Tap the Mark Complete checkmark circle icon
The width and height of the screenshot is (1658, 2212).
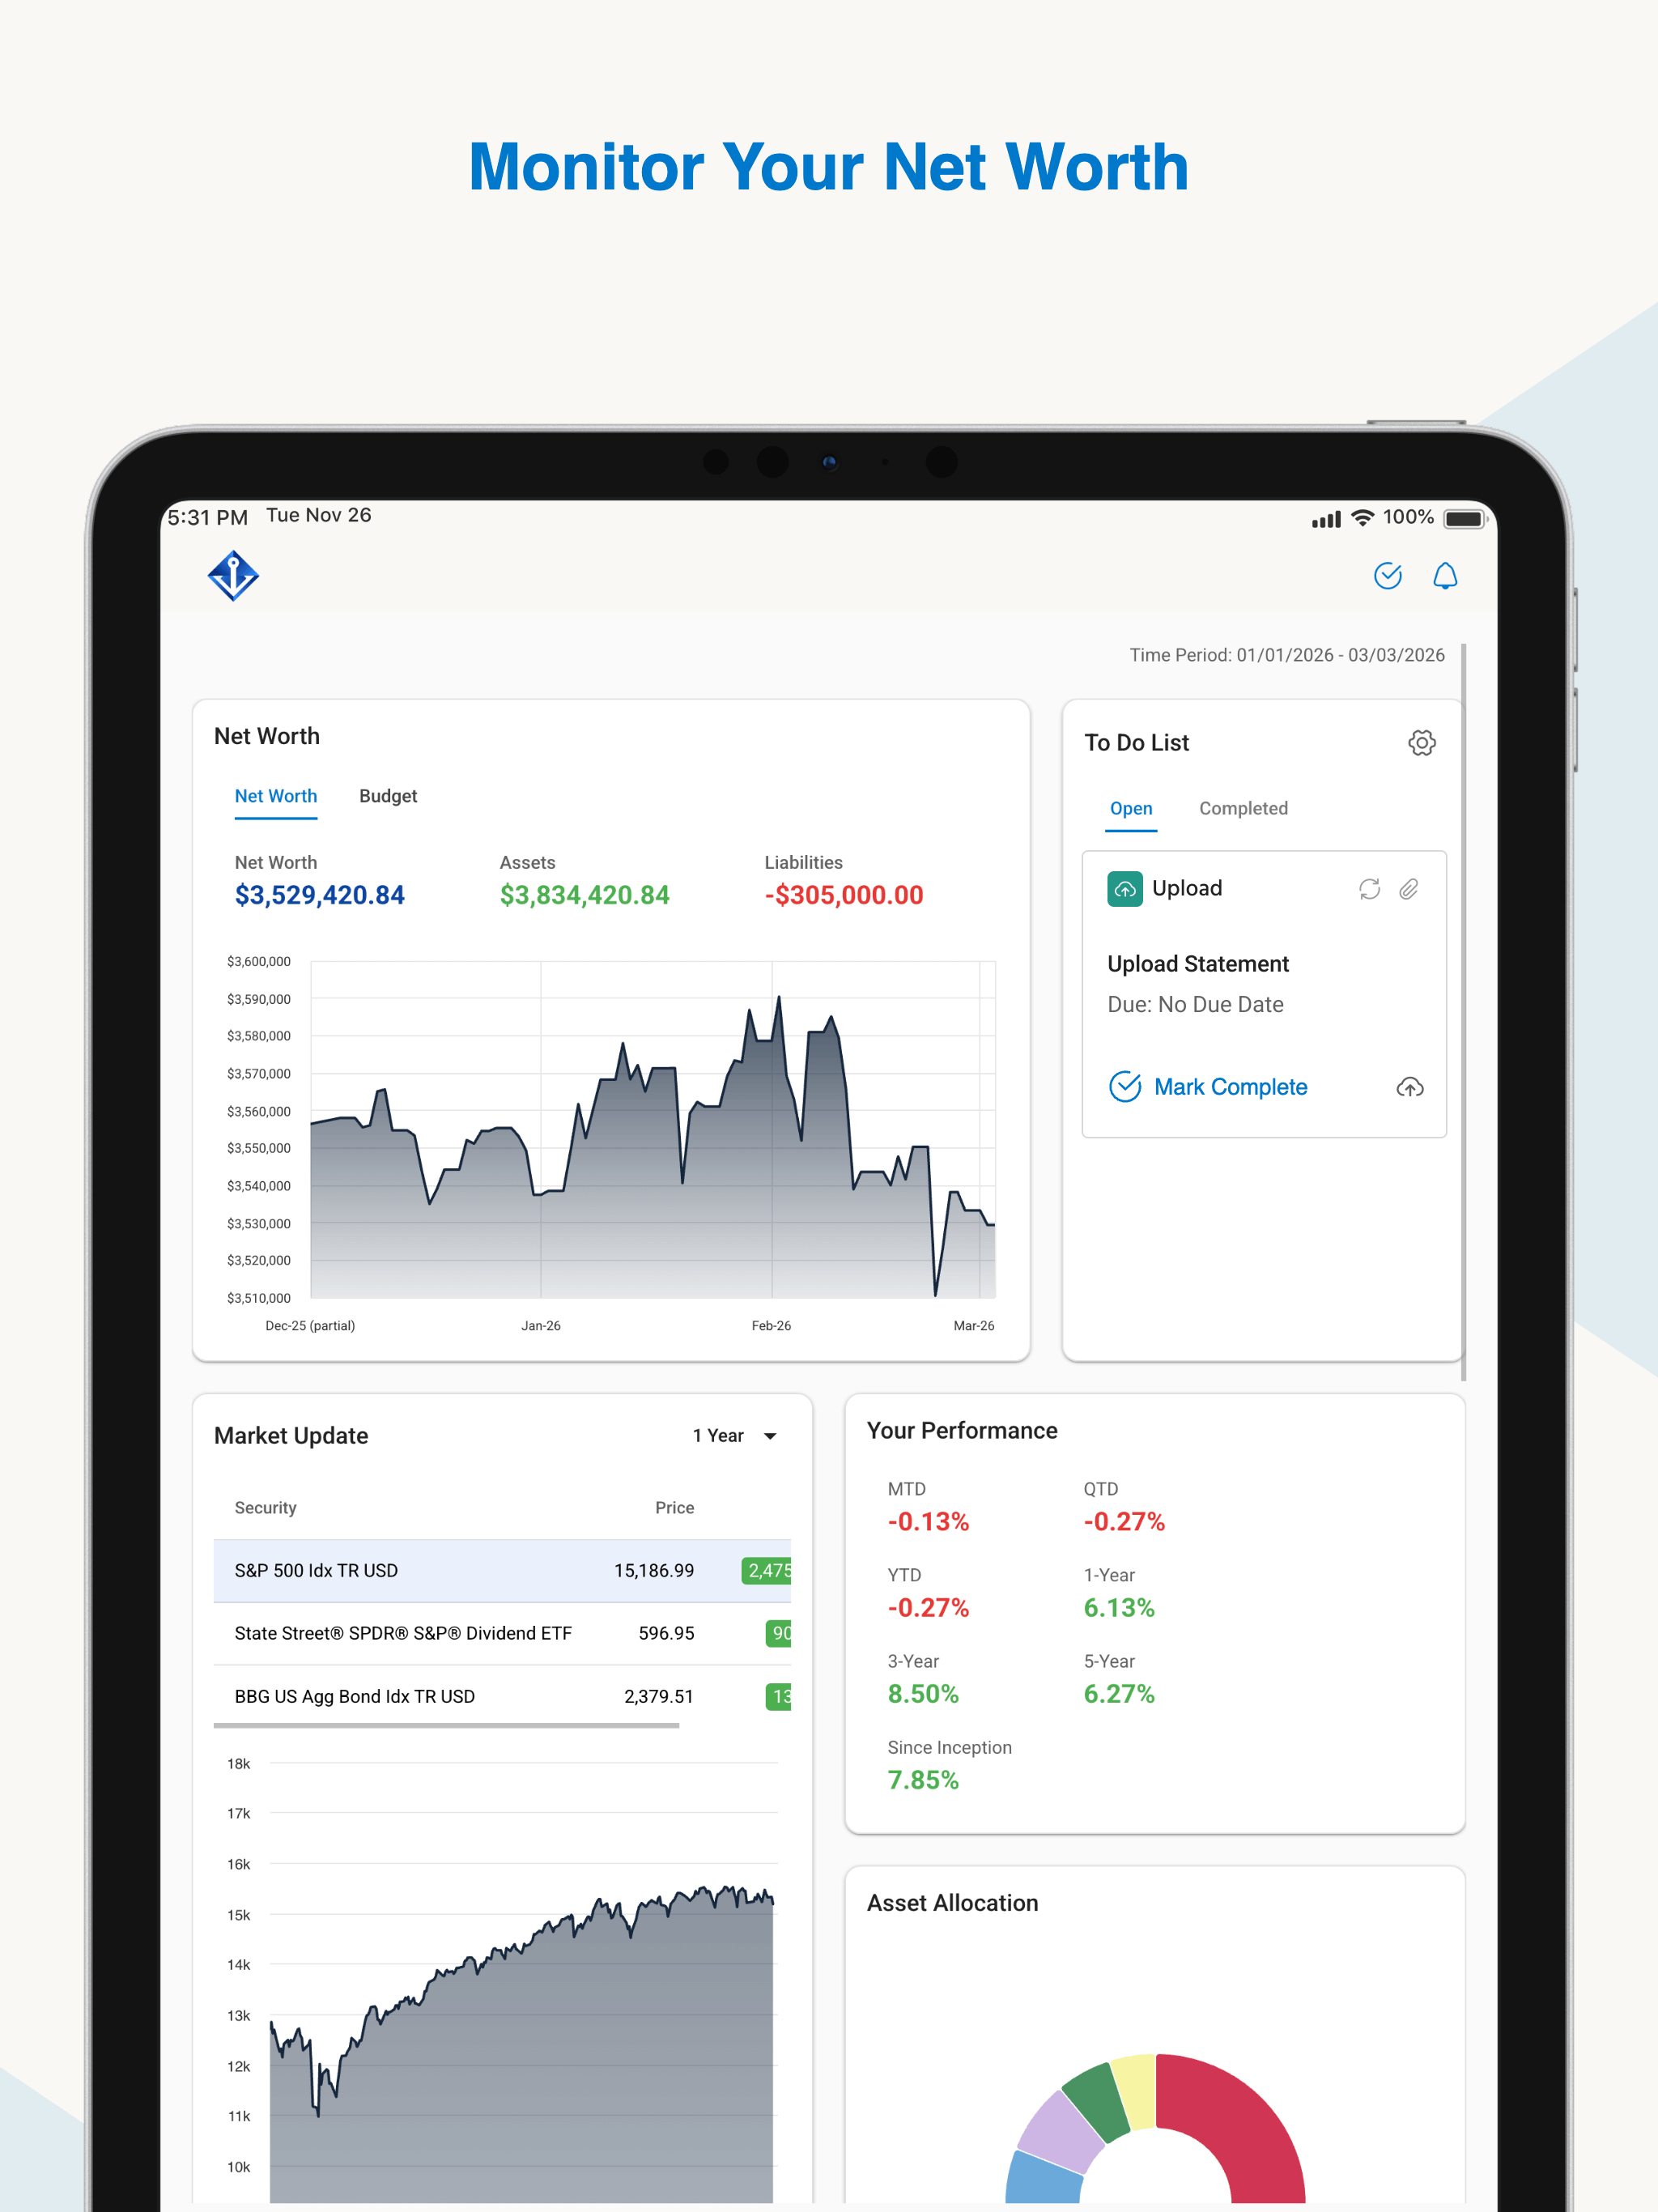pos(1125,1086)
